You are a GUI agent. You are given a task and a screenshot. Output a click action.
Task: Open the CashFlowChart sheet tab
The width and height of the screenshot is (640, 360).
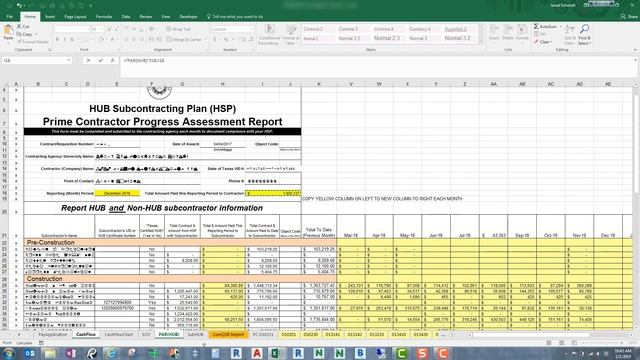click(x=119, y=334)
